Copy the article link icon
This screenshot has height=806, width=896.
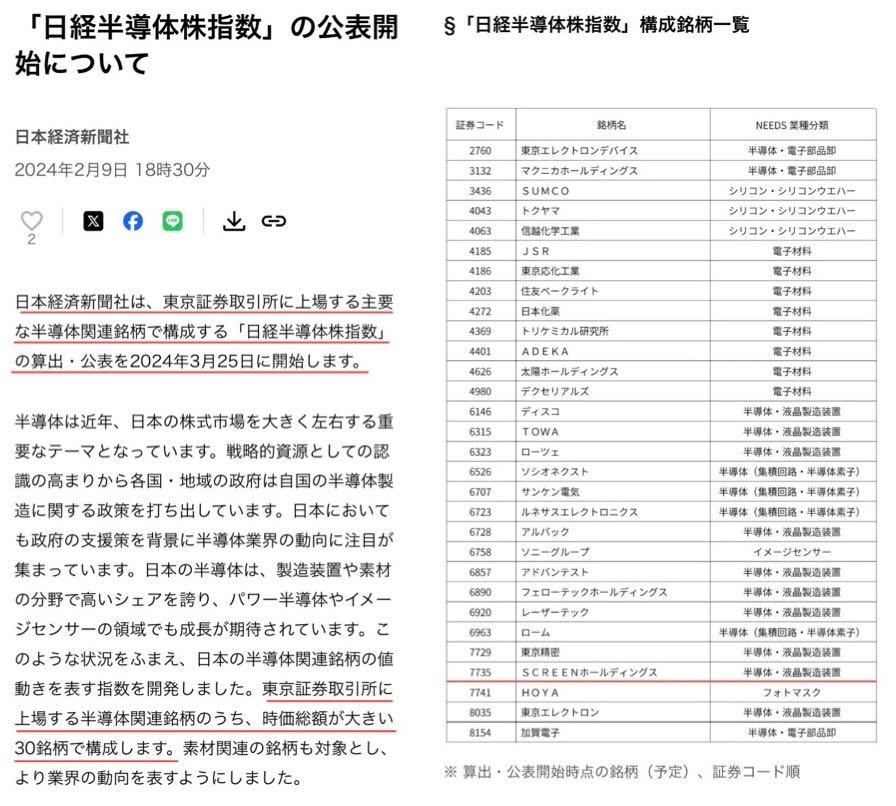[x=274, y=221]
